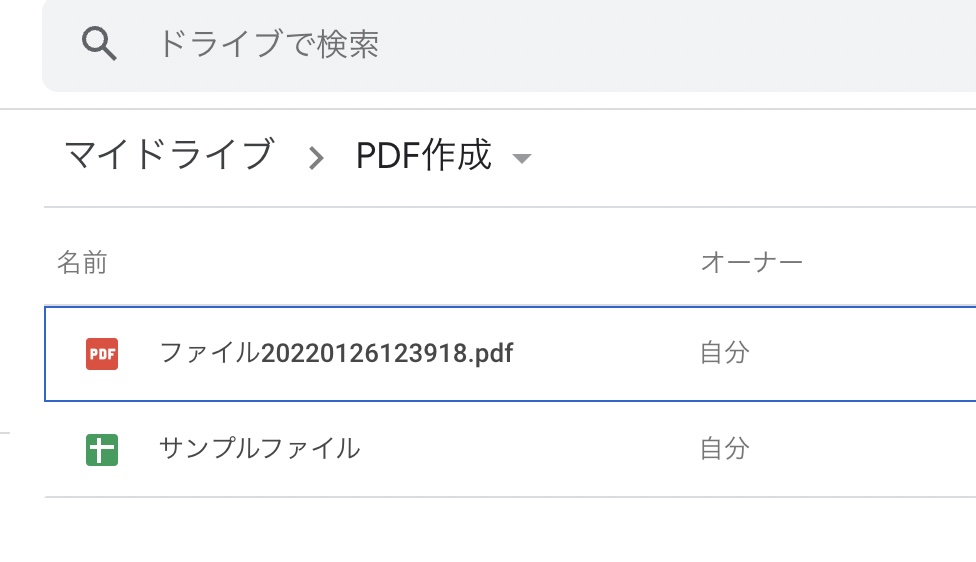Screen dimensions: 976x562
Task: Click the breadcrumb chevron after マイドライブ
Action: [x=316, y=157]
